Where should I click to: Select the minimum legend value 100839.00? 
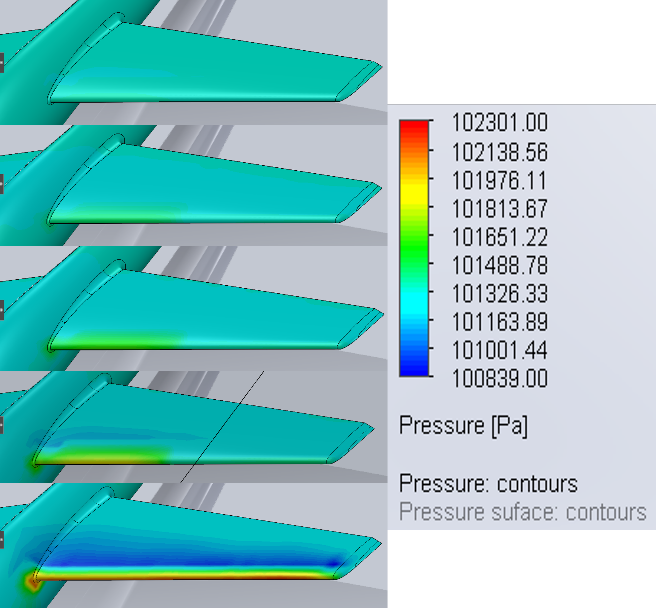(499, 379)
